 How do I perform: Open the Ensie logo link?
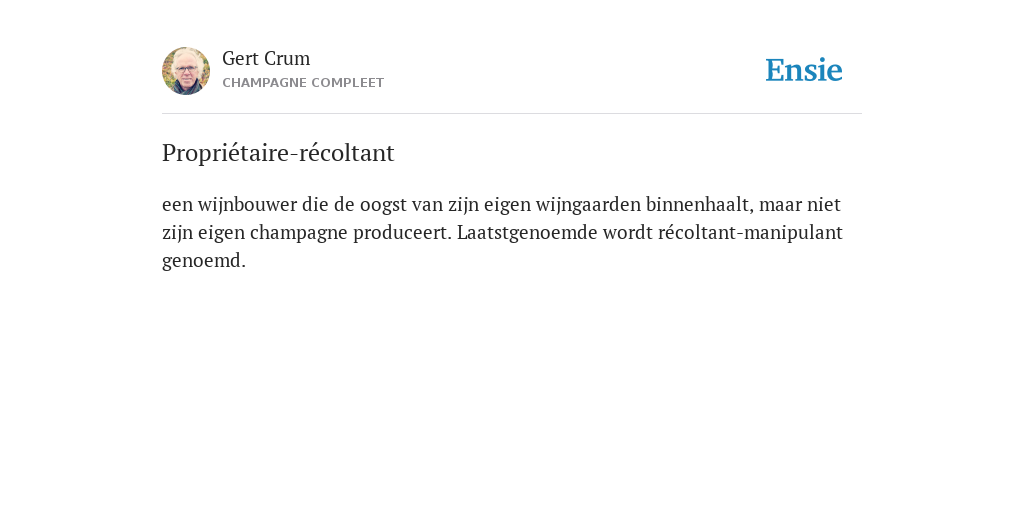[x=804, y=70]
